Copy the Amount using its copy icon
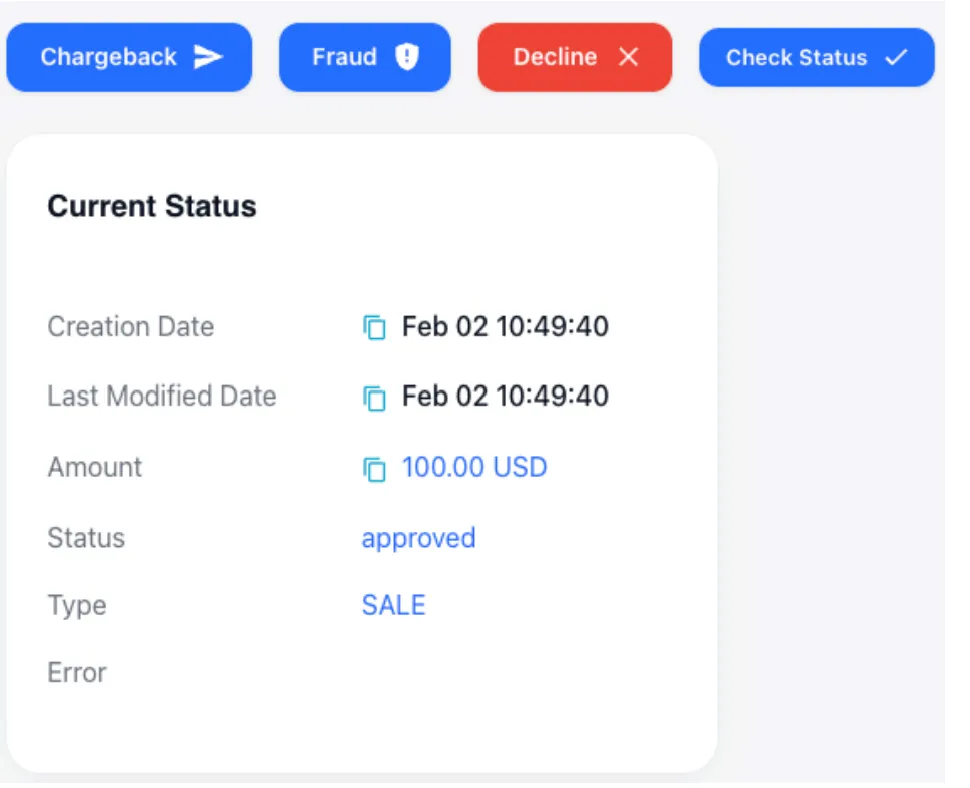This screenshot has width=970, height=788. coord(374,469)
